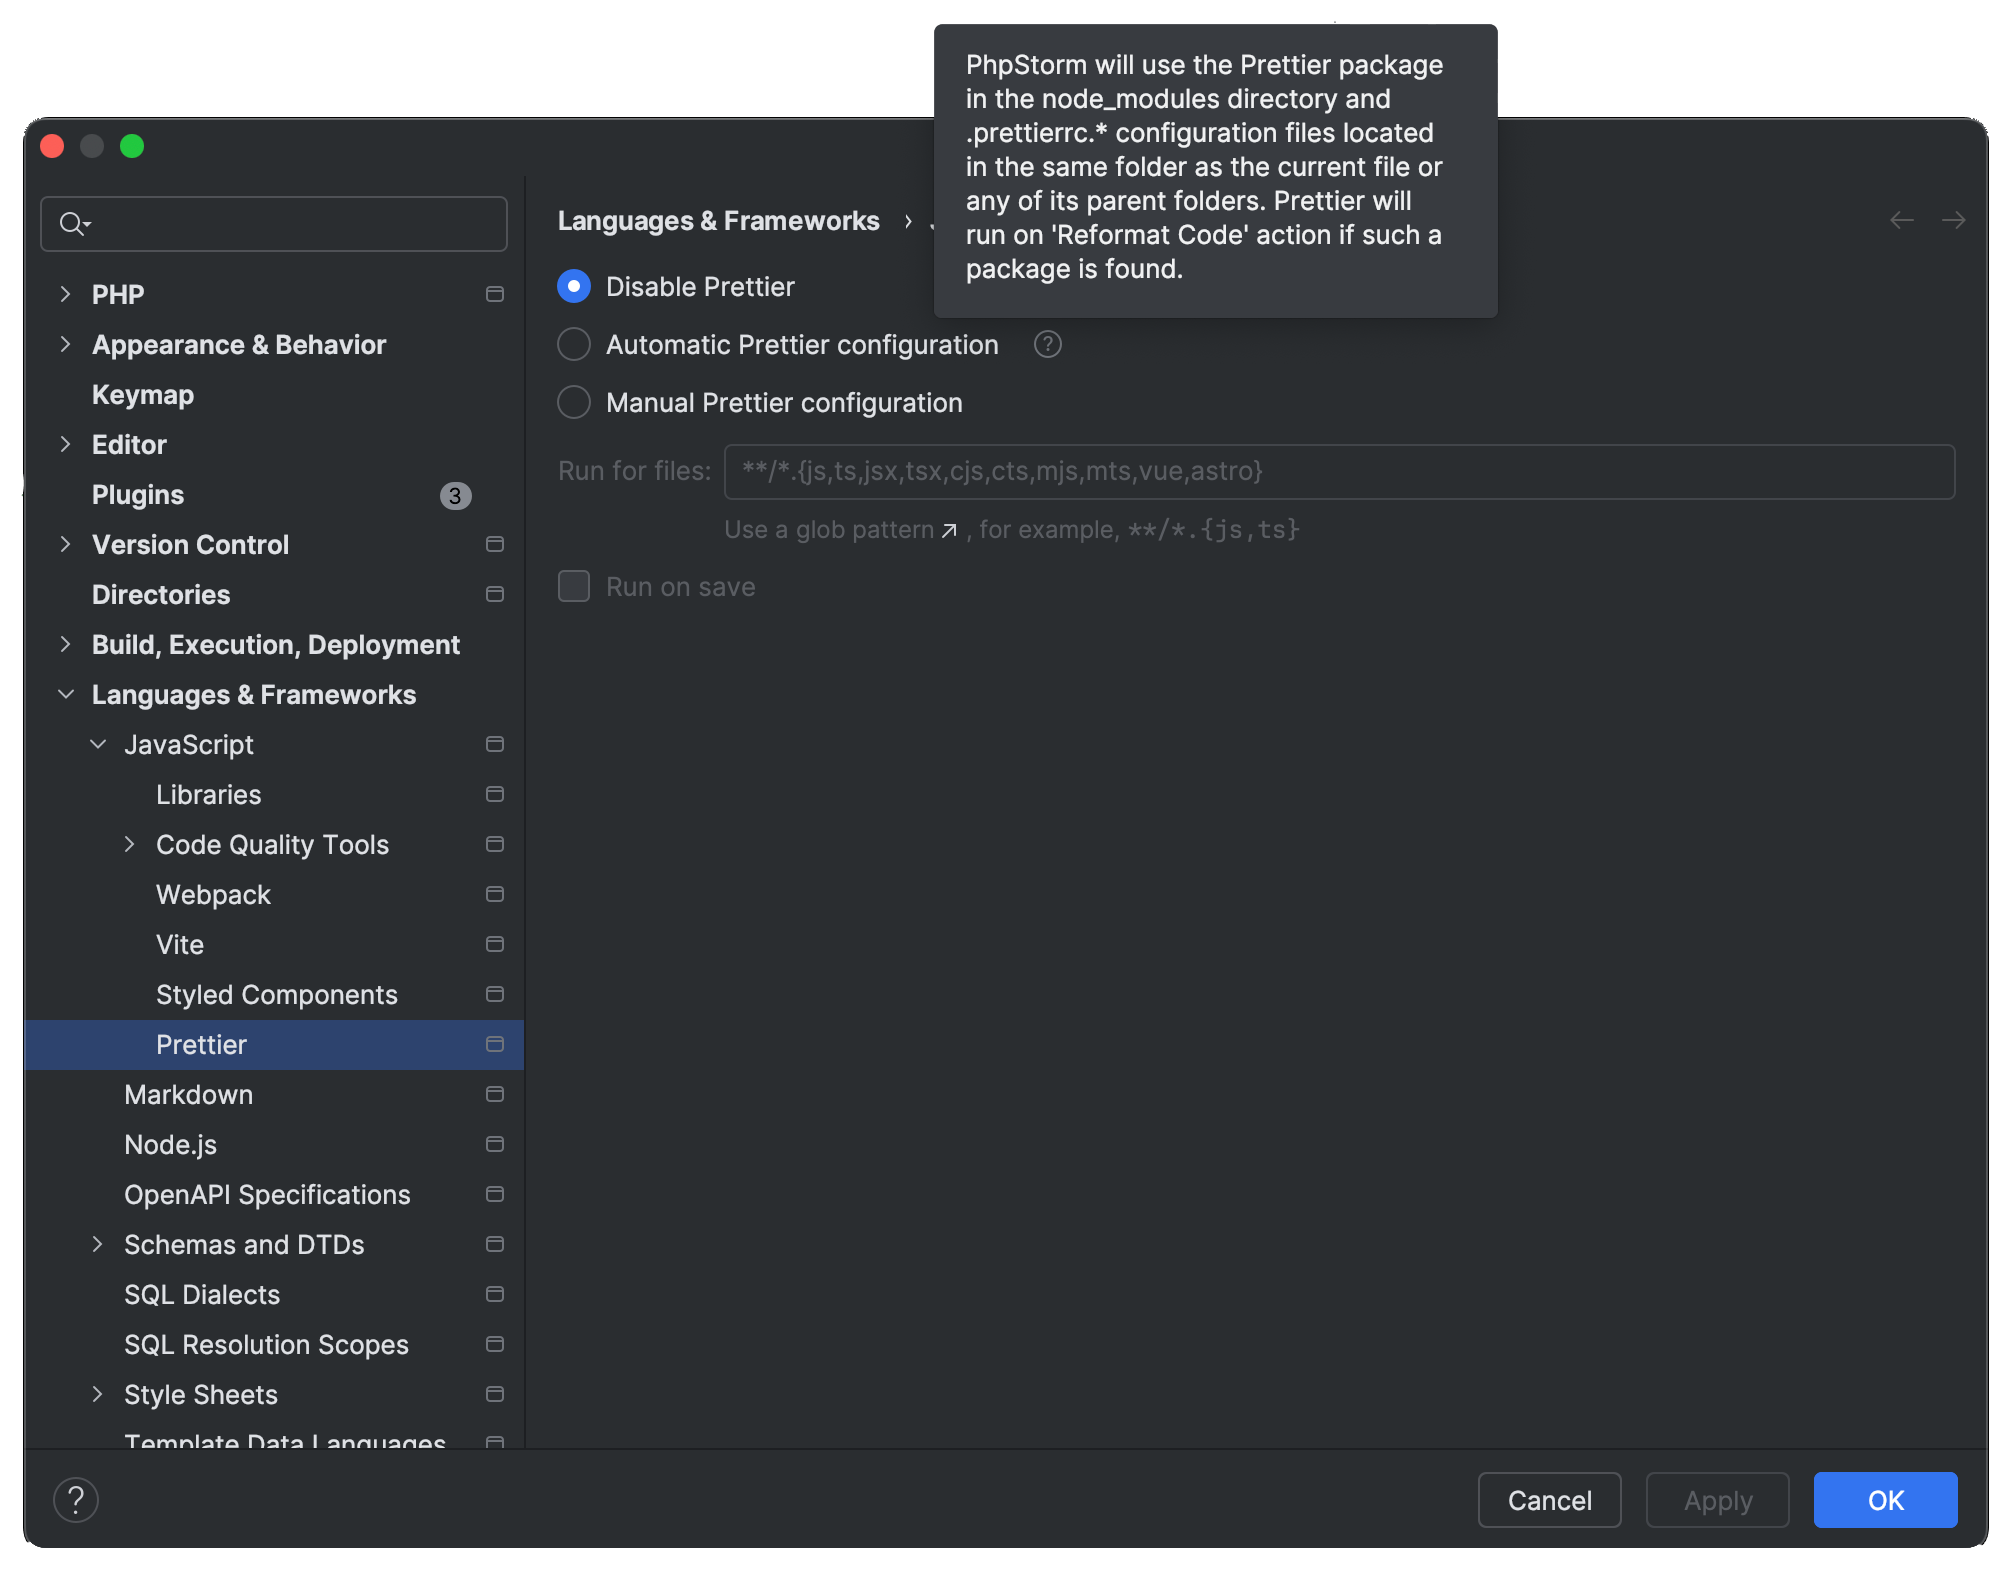This screenshot has height=1586, width=2014.
Task: Click the Run for files pattern field
Action: (1338, 471)
